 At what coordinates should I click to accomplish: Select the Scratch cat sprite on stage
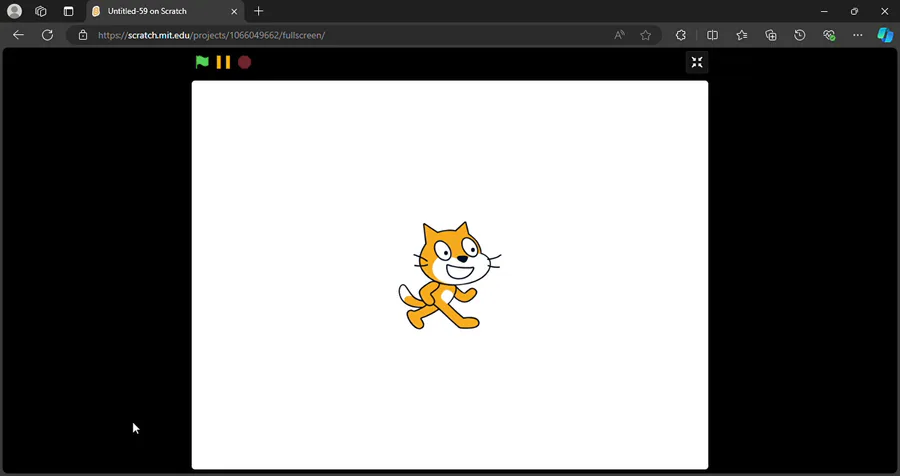coord(449,276)
